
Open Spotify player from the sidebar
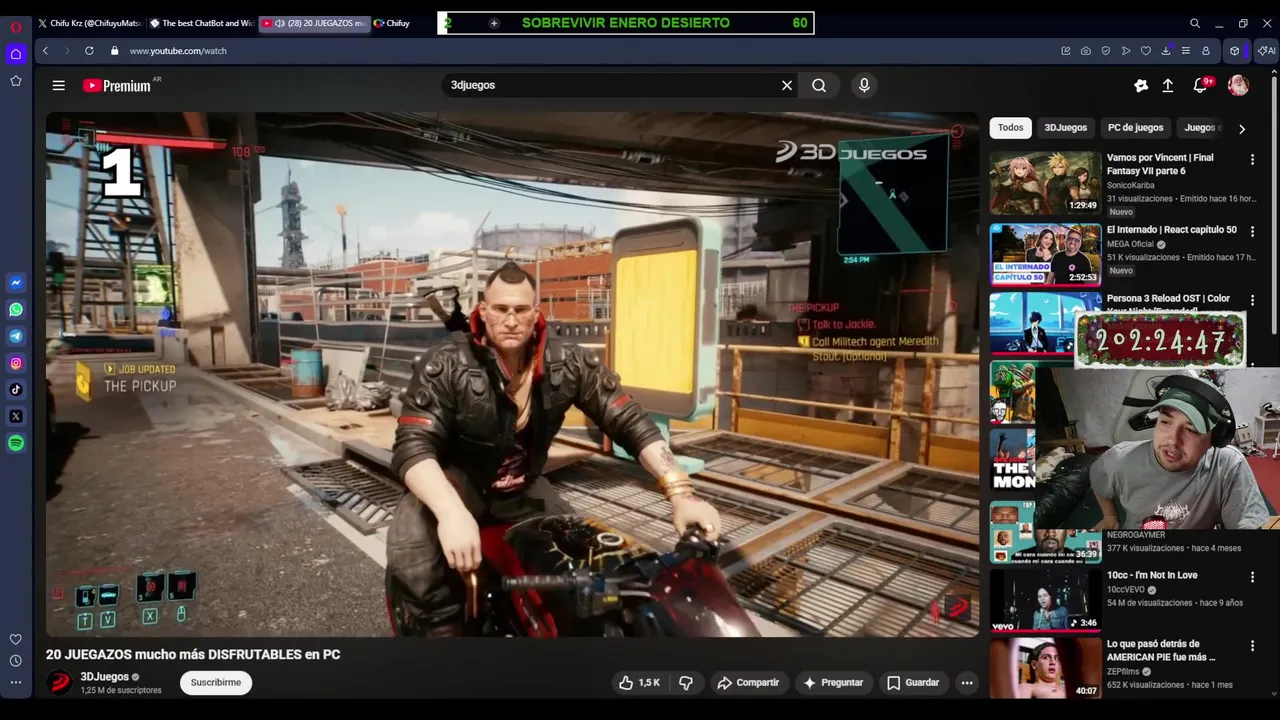tap(16, 443)
